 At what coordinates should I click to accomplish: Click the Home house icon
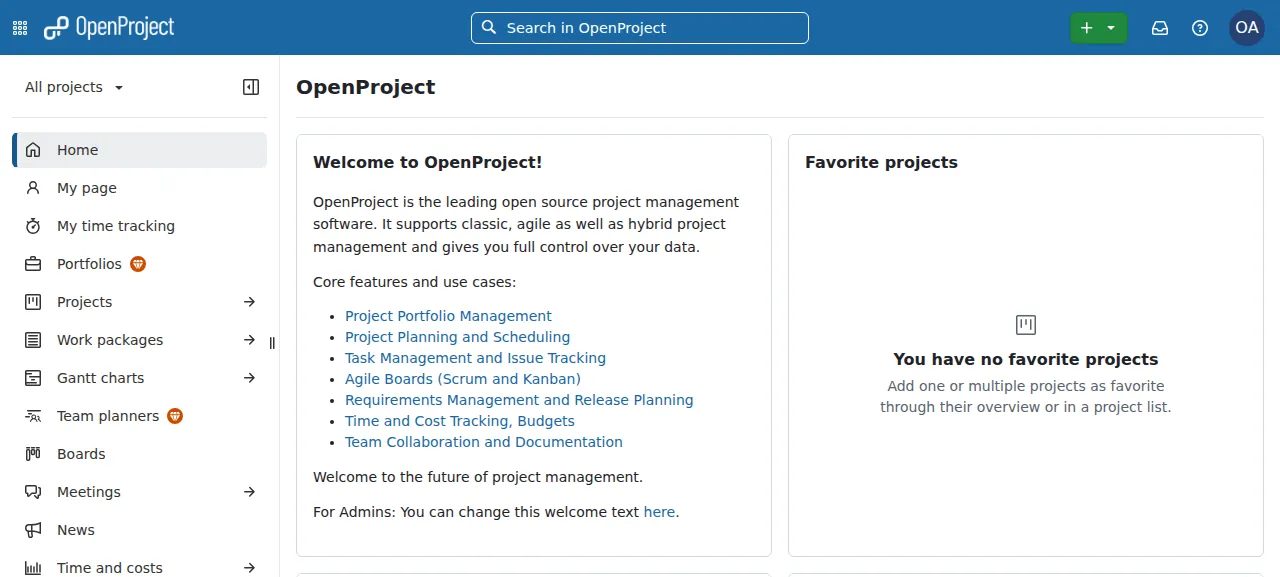(x=33, y=150)
